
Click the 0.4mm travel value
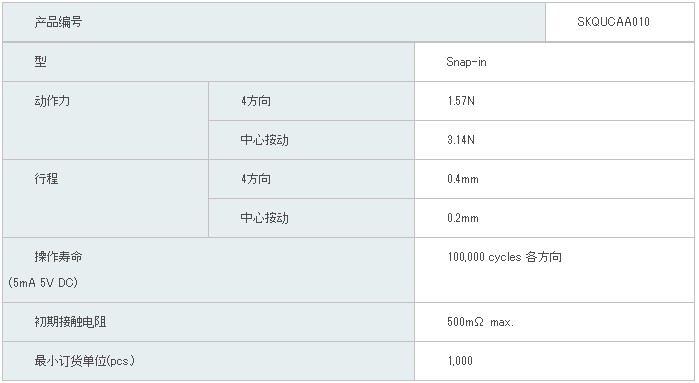[x=463, y=179]
